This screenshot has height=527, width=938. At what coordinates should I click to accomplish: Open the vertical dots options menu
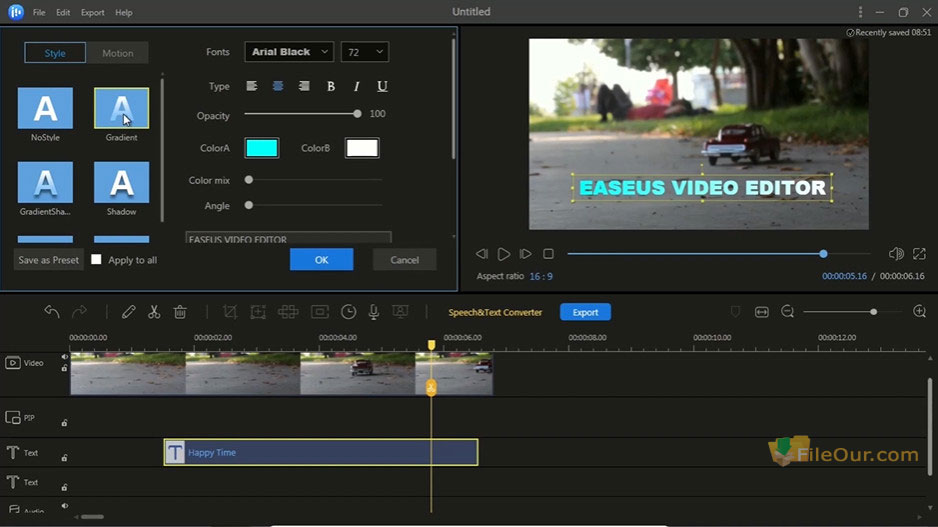pyautogui.click(x=860, y=12)
